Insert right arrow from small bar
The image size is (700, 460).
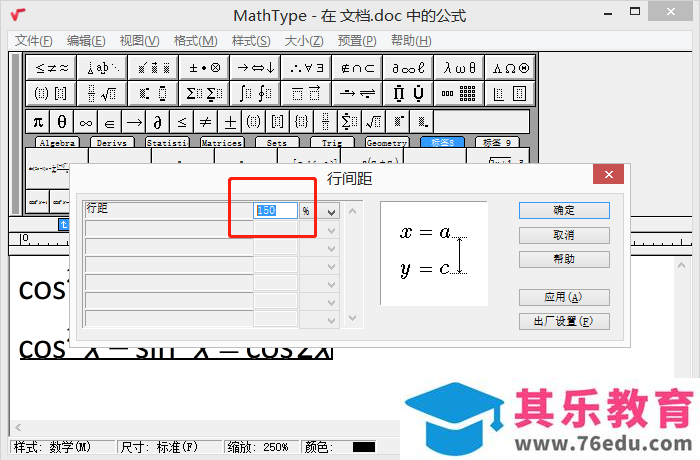pos(134,121)
